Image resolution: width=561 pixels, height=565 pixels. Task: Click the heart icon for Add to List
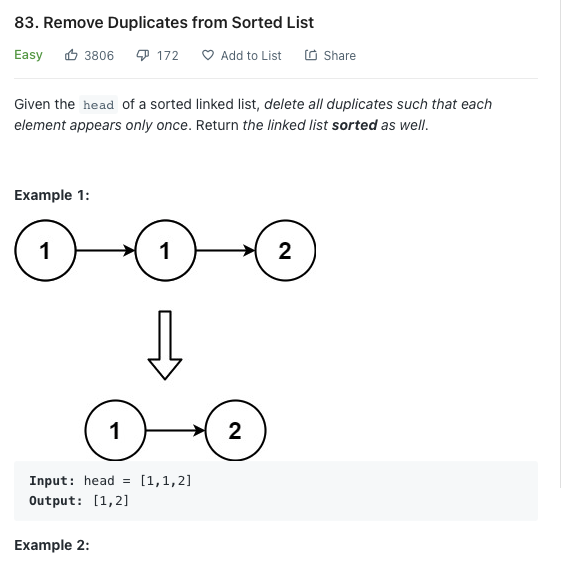(x=208, y=55)
